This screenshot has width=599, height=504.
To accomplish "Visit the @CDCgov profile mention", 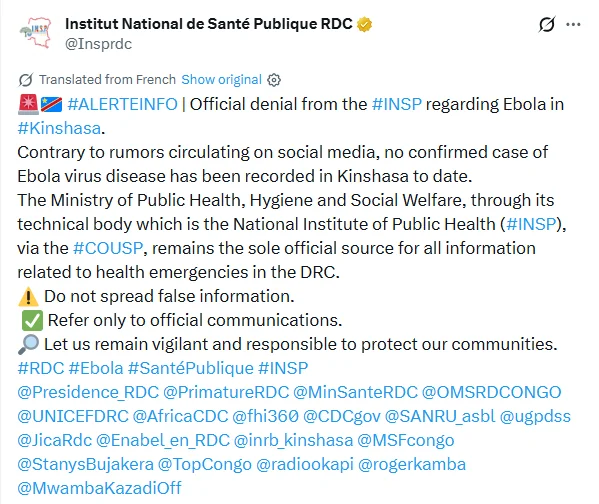I will (342, 416).
